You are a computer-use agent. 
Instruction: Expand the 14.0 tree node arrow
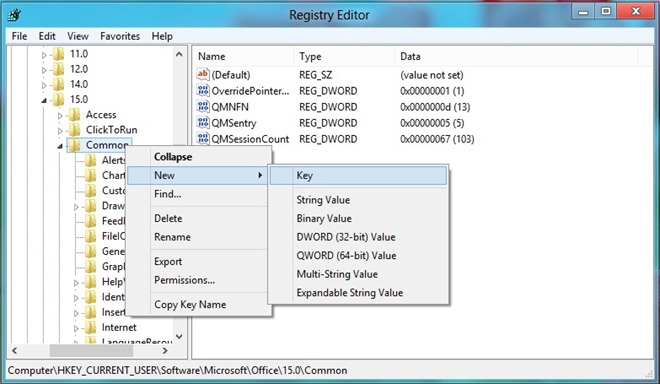click(x=44, y=85)
